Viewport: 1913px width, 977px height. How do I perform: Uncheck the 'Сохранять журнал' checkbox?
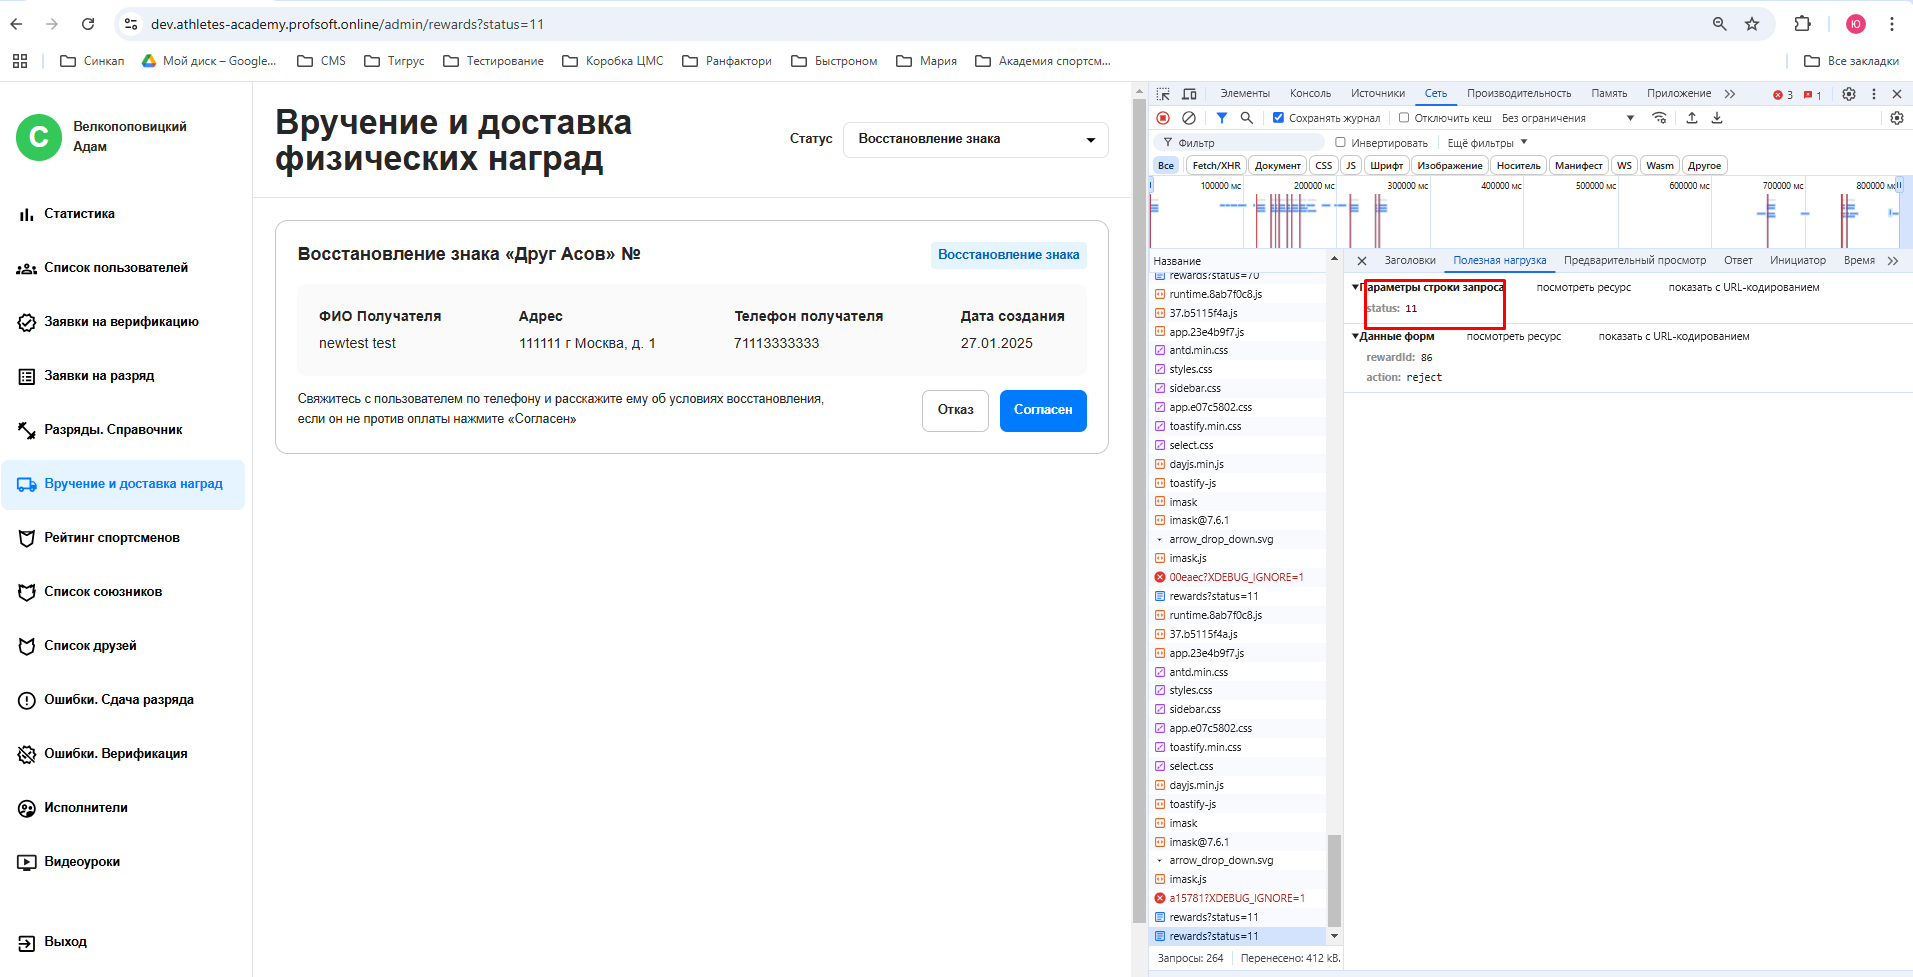tap(1278, 118)
